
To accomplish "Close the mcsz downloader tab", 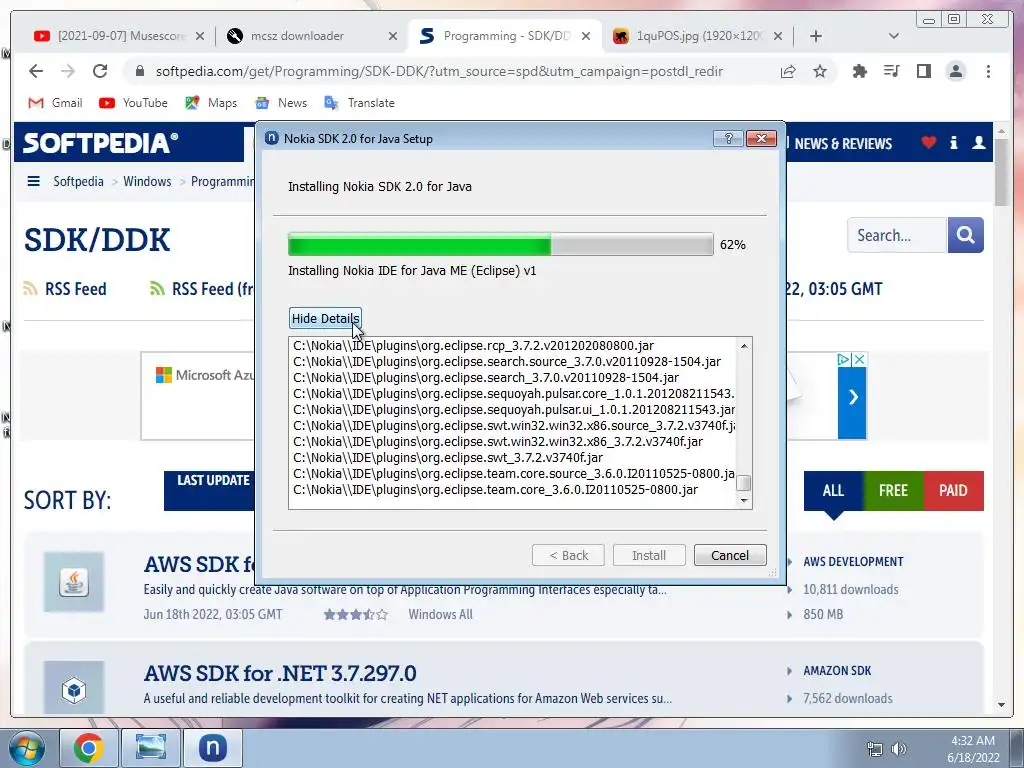I will (392, 36).
